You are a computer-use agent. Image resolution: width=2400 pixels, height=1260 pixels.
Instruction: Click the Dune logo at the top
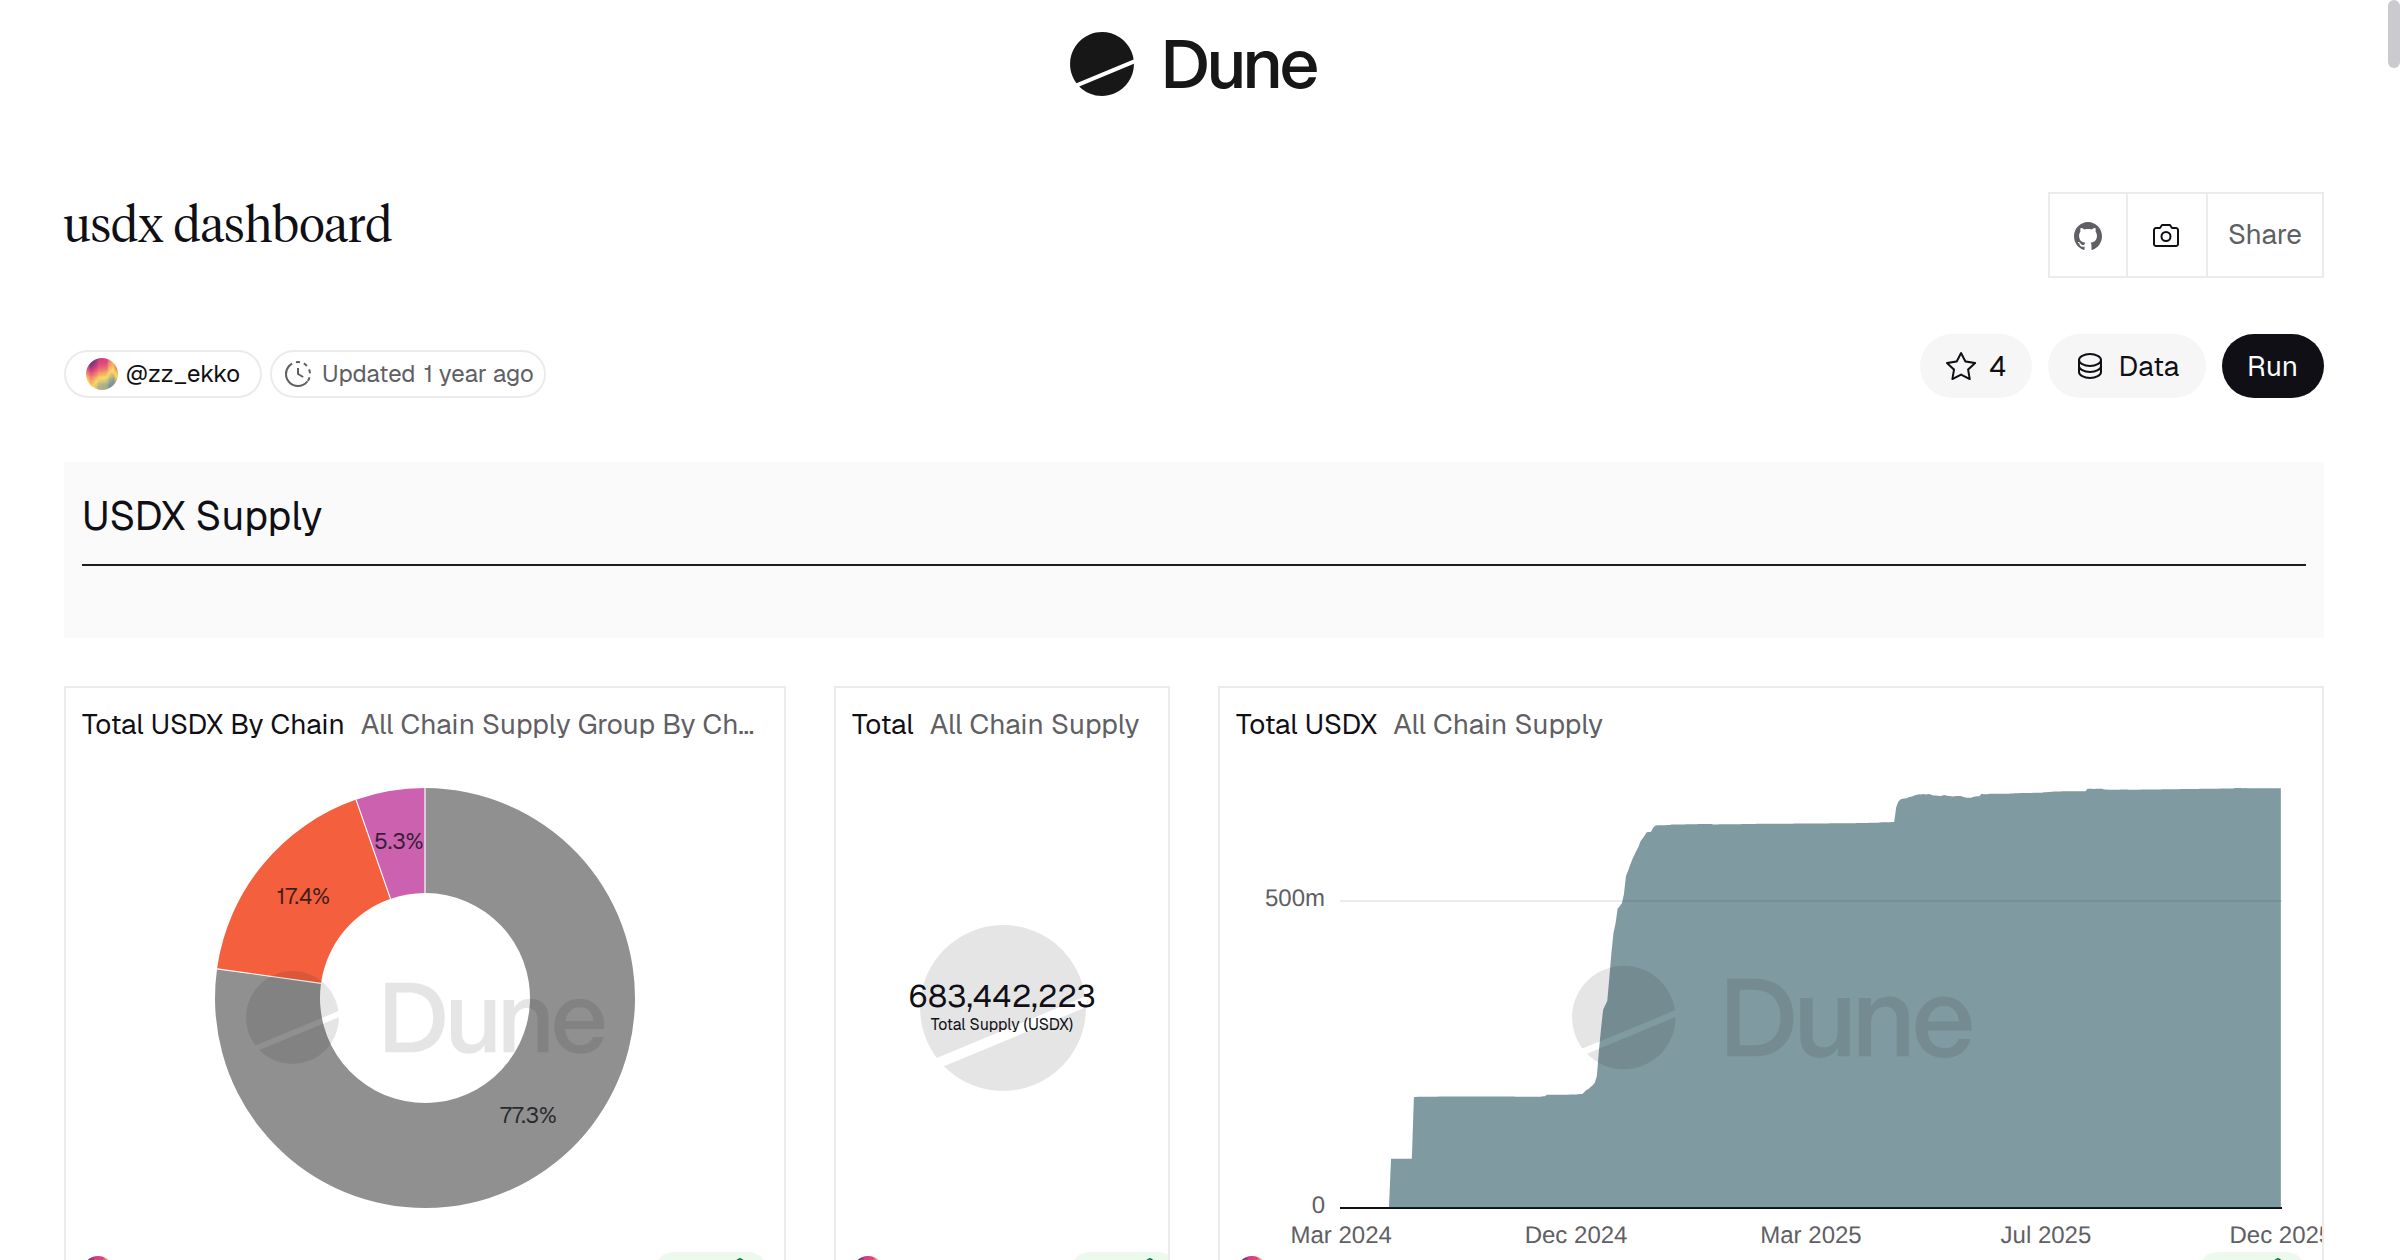click(1190, 65)
